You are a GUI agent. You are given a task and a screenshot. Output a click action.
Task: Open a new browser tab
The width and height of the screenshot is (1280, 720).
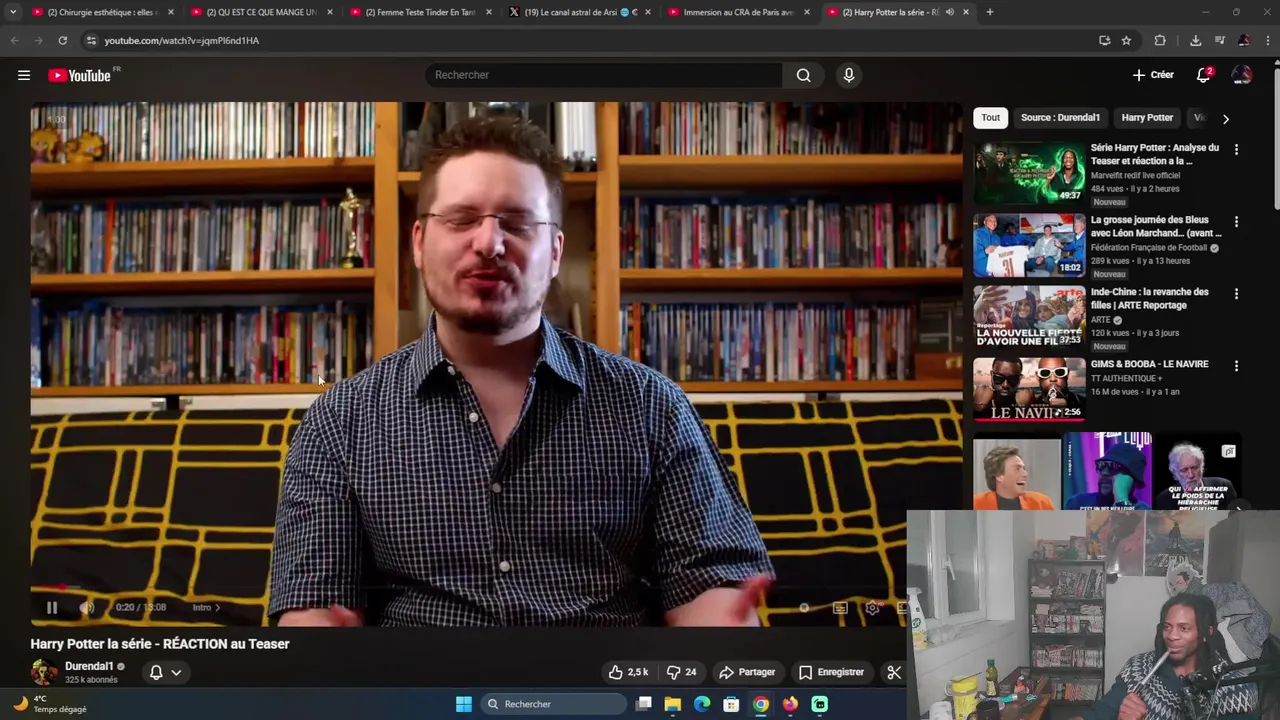[x=990, y=12]
